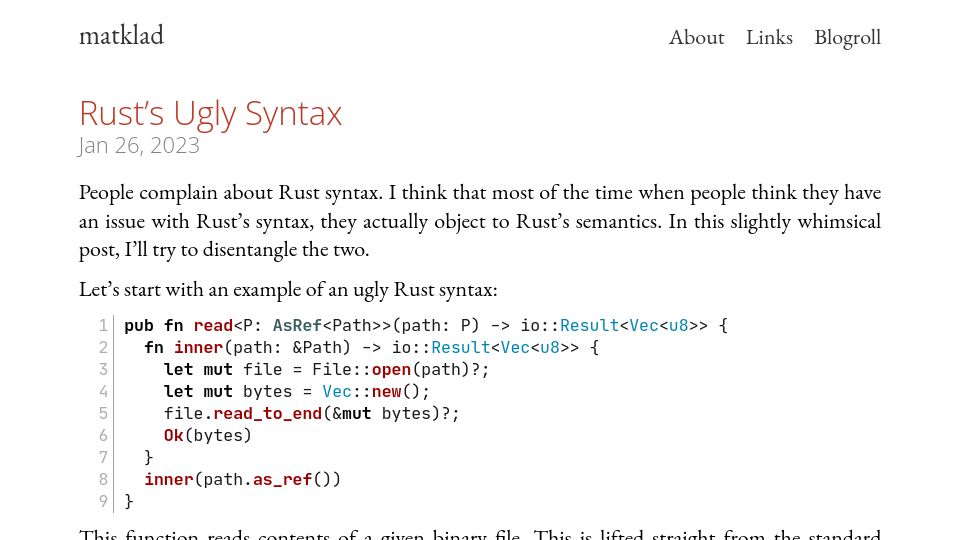Click the date Jan 26, 2023
The image size is (960, 540).
pos(139,146)
